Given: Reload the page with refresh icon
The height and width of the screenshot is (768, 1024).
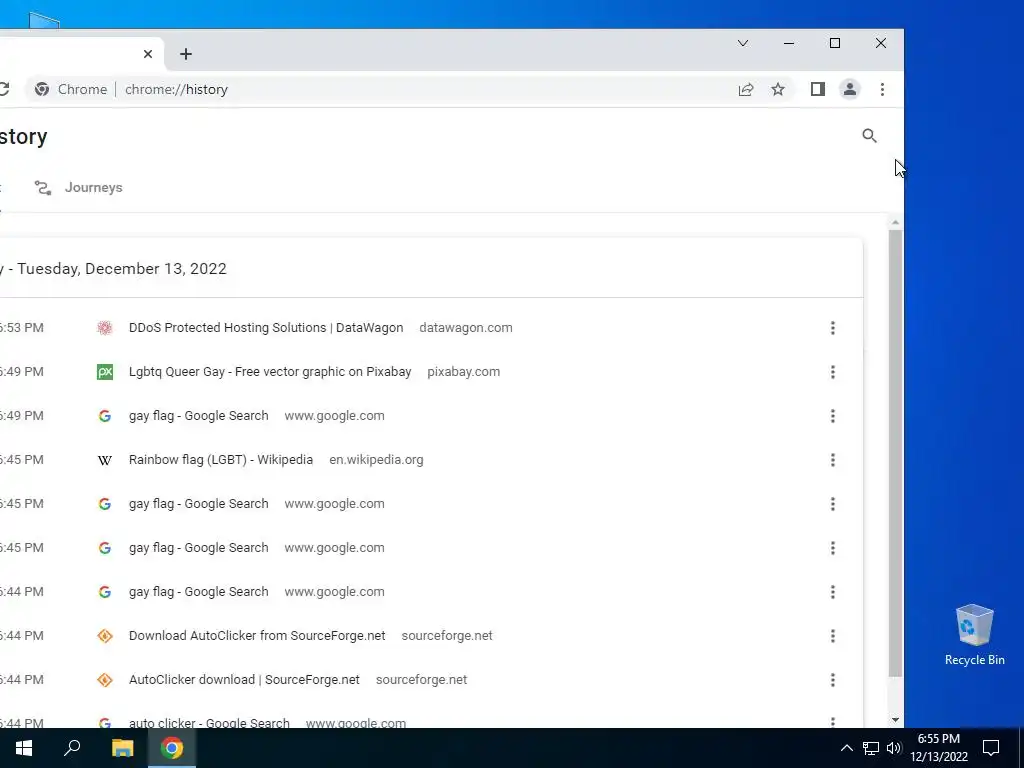Looking at the screenshot, I should (x=4, y=89).
